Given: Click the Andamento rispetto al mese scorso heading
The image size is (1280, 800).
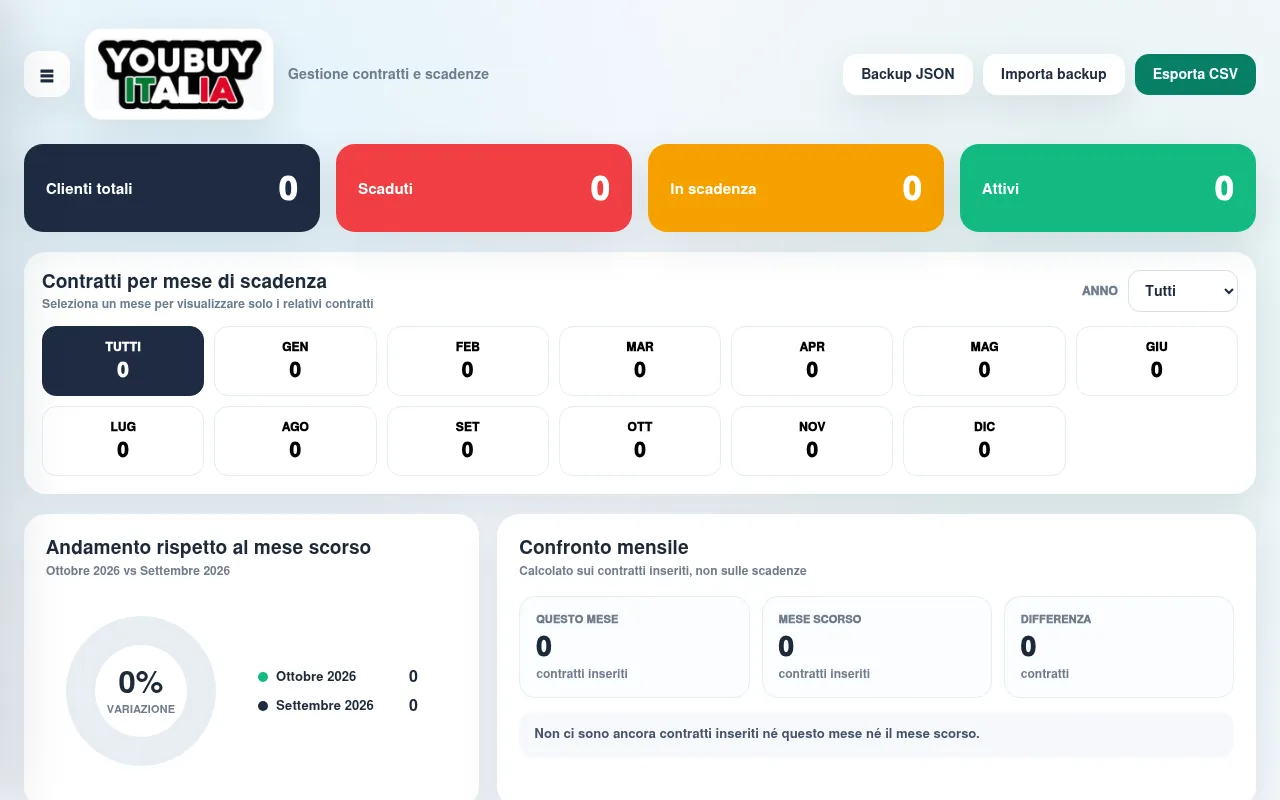Looking at the screenshot, I should click(208, 548).
